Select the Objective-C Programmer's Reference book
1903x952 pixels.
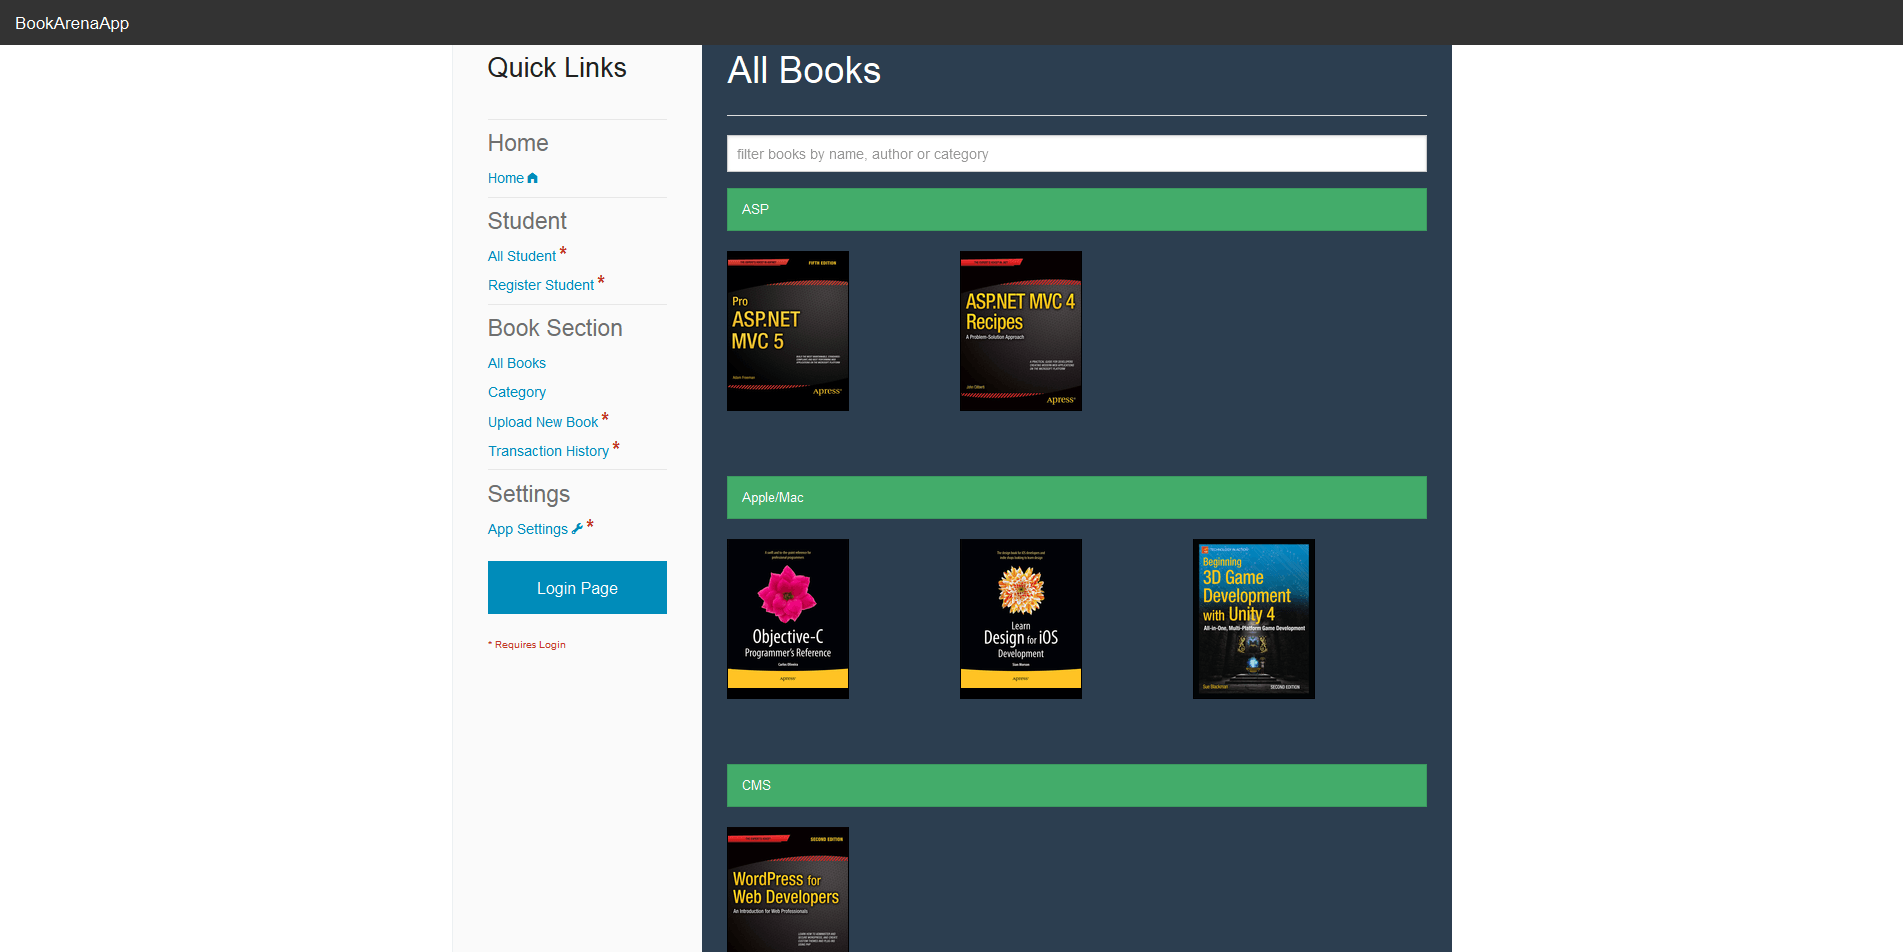coord(787,619)
